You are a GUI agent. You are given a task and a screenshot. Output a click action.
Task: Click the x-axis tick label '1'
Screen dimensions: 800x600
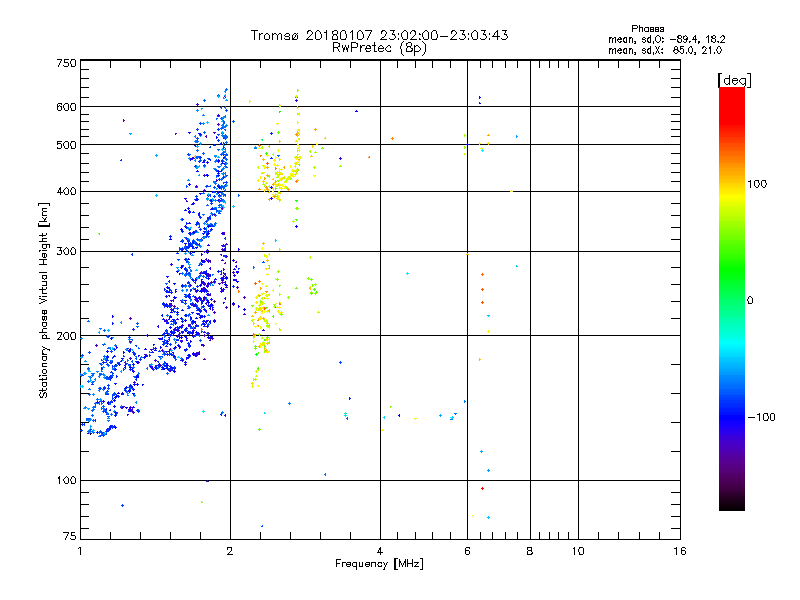click(x=80, y=551)
